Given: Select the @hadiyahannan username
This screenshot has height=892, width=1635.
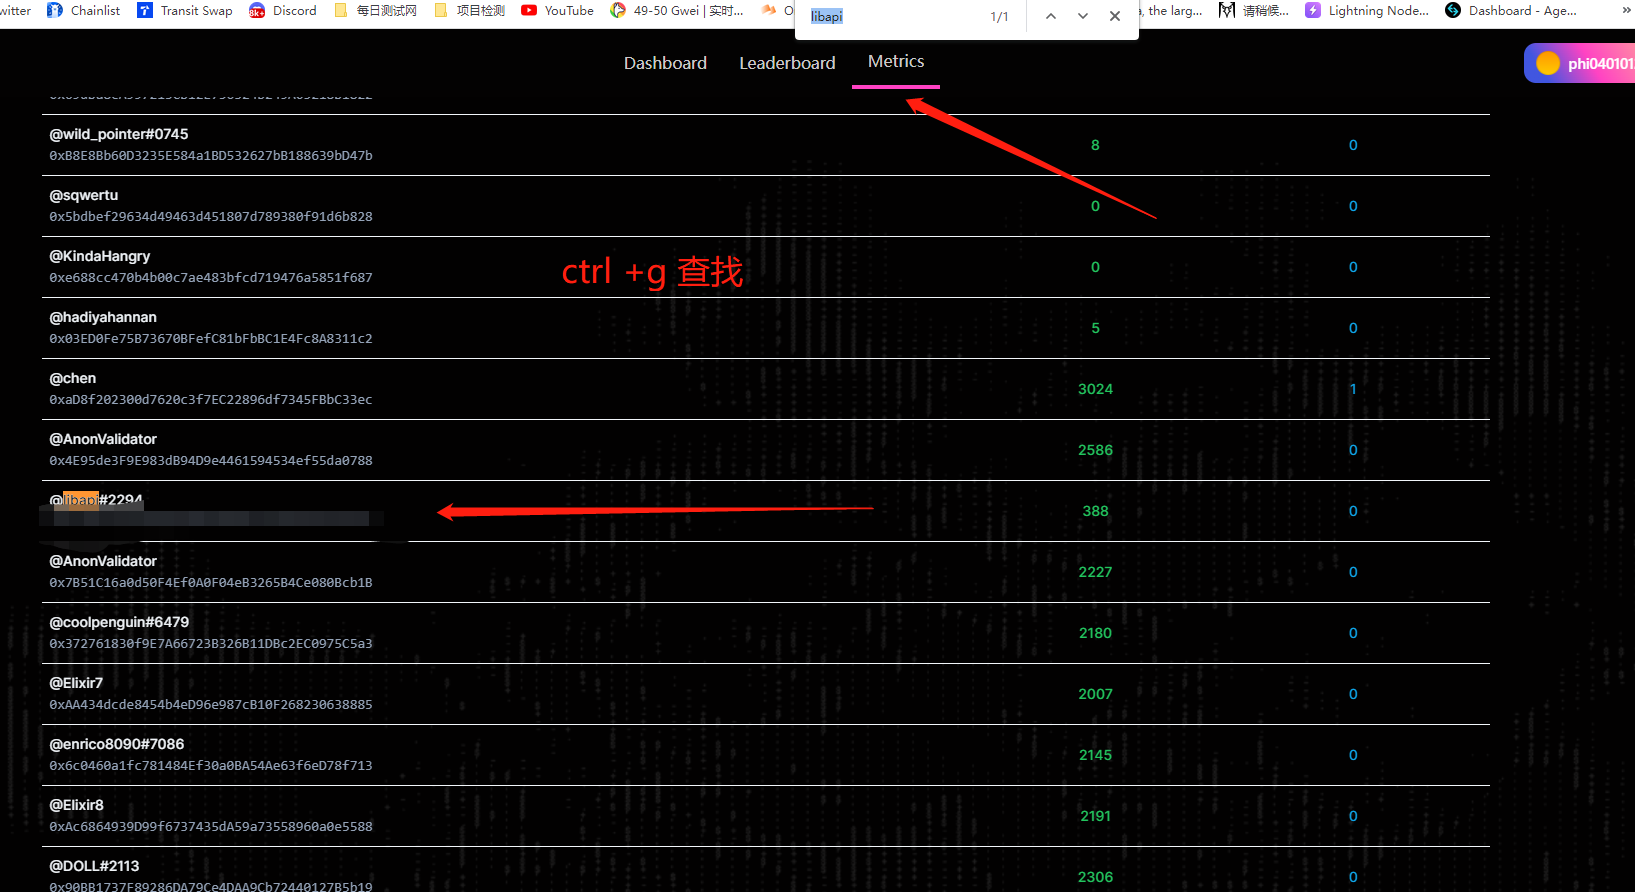Looking at the screenshot, I should (x=103, y=317).
